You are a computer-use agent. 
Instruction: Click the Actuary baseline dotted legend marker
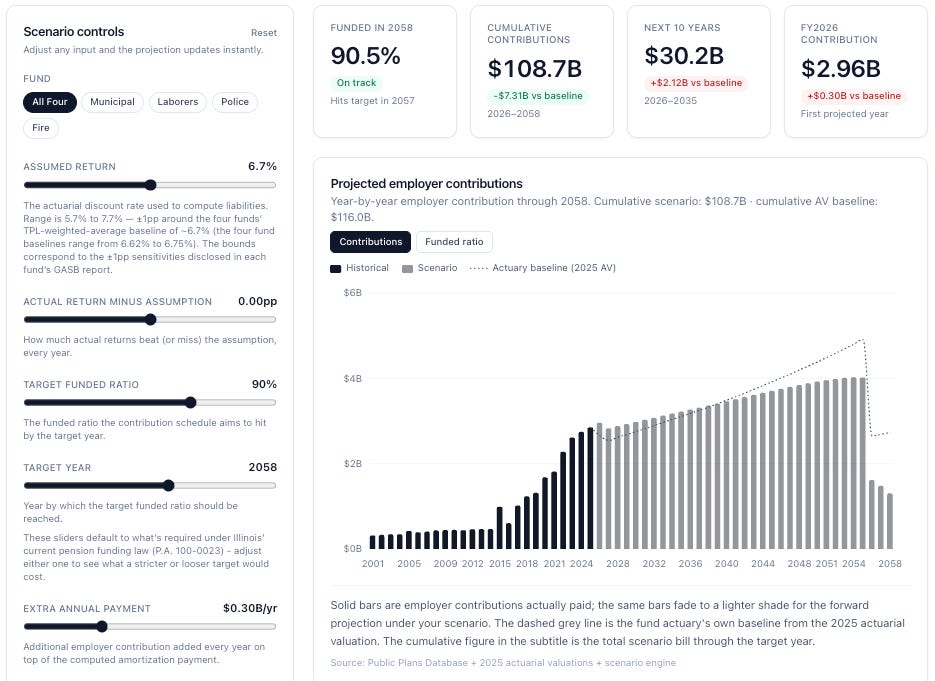pyautogui.click(x=478, y=268)
